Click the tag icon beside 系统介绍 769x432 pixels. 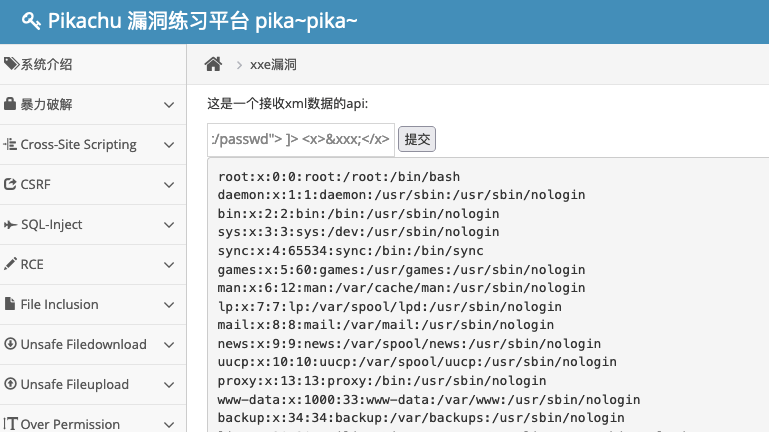(11, 64)
